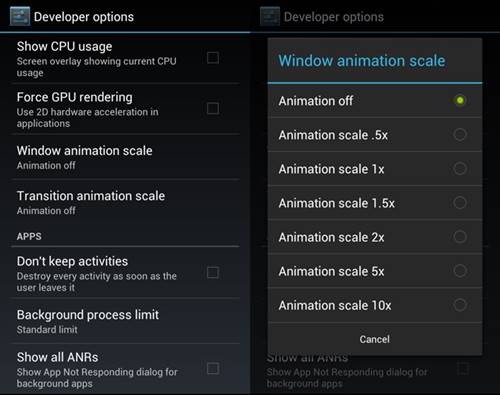Viewport: 500px width, 395px height.
Task: Open the Transition animation scale setting
Action: pyautogui.click(x=125, y=202)
